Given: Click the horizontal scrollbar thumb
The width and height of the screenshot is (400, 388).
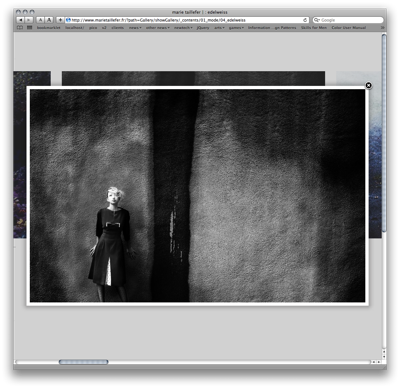Looking at the screenshot, I should [83, 362].
